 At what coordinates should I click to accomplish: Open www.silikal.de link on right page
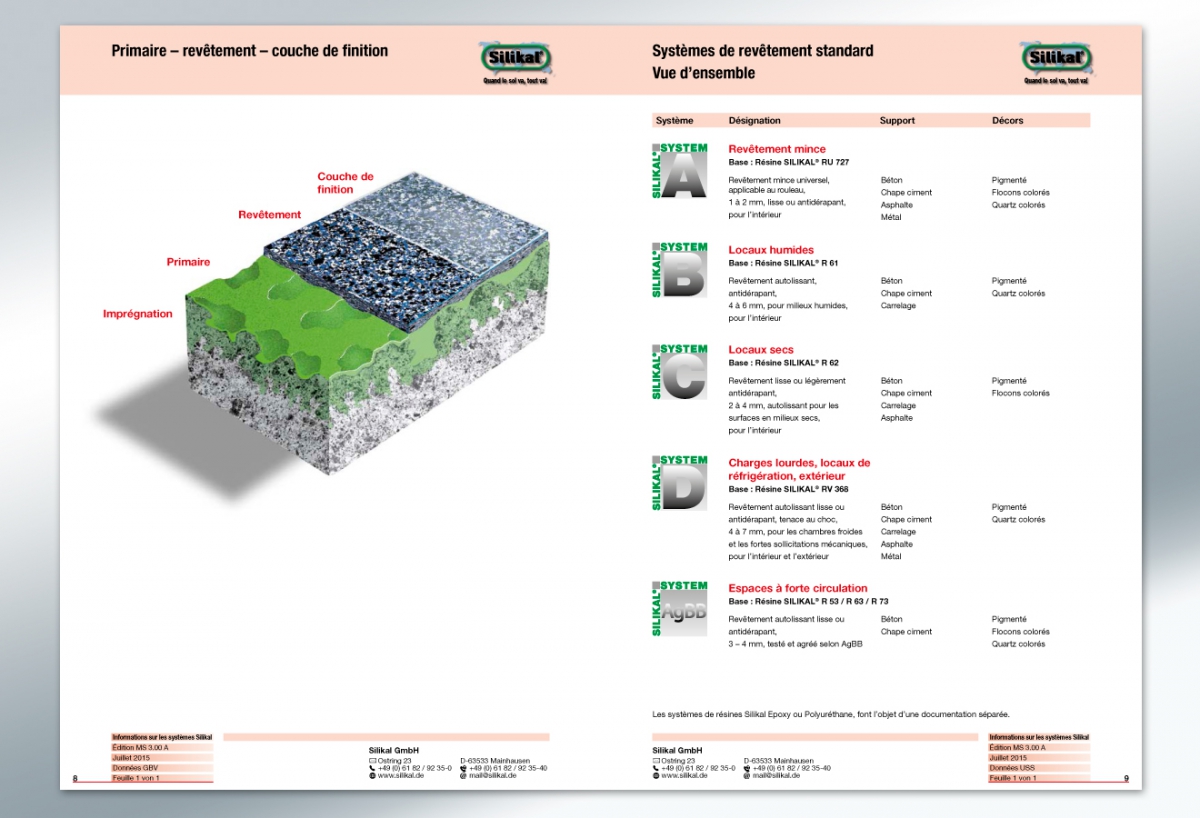tap(685, 775)
